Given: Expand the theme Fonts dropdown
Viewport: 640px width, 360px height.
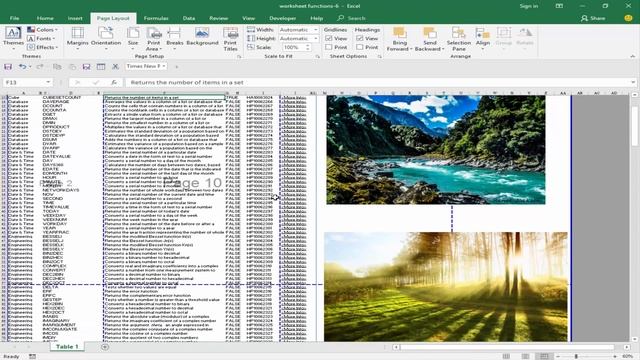Looking at the screenshot, I should point(41,38).
